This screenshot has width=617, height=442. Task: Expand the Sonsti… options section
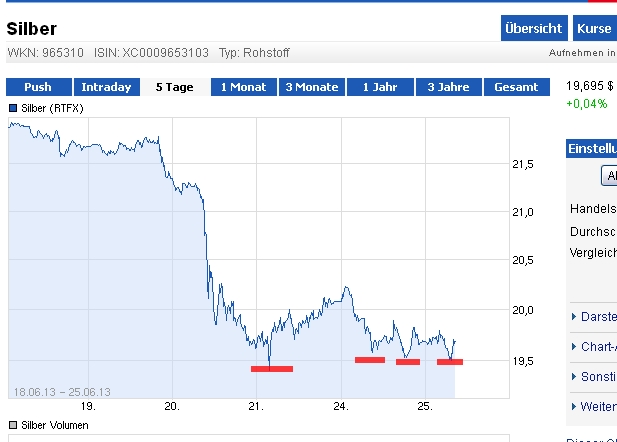point(574,377)
